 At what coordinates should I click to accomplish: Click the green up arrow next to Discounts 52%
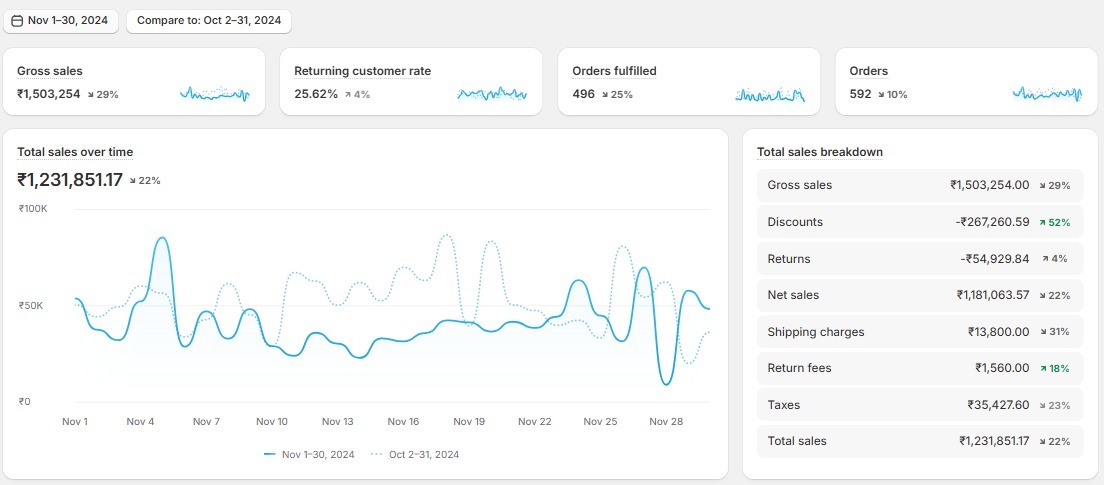tap(1043, 222)
